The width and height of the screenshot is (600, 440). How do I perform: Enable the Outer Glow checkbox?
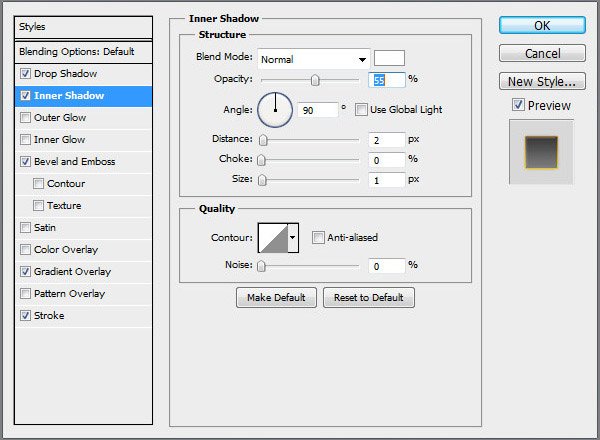pyautogui.click(x=25, y=118)
